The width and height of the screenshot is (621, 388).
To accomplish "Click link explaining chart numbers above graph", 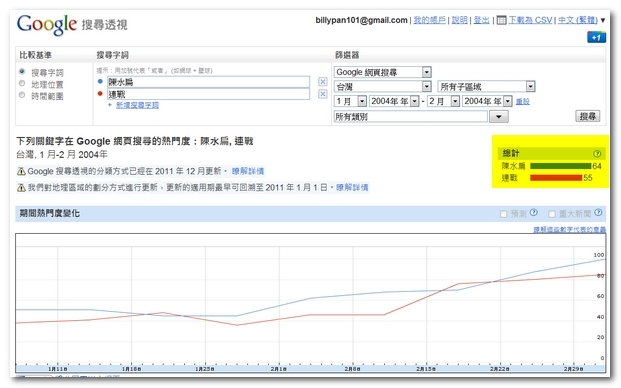I will (x=570, y=229).
